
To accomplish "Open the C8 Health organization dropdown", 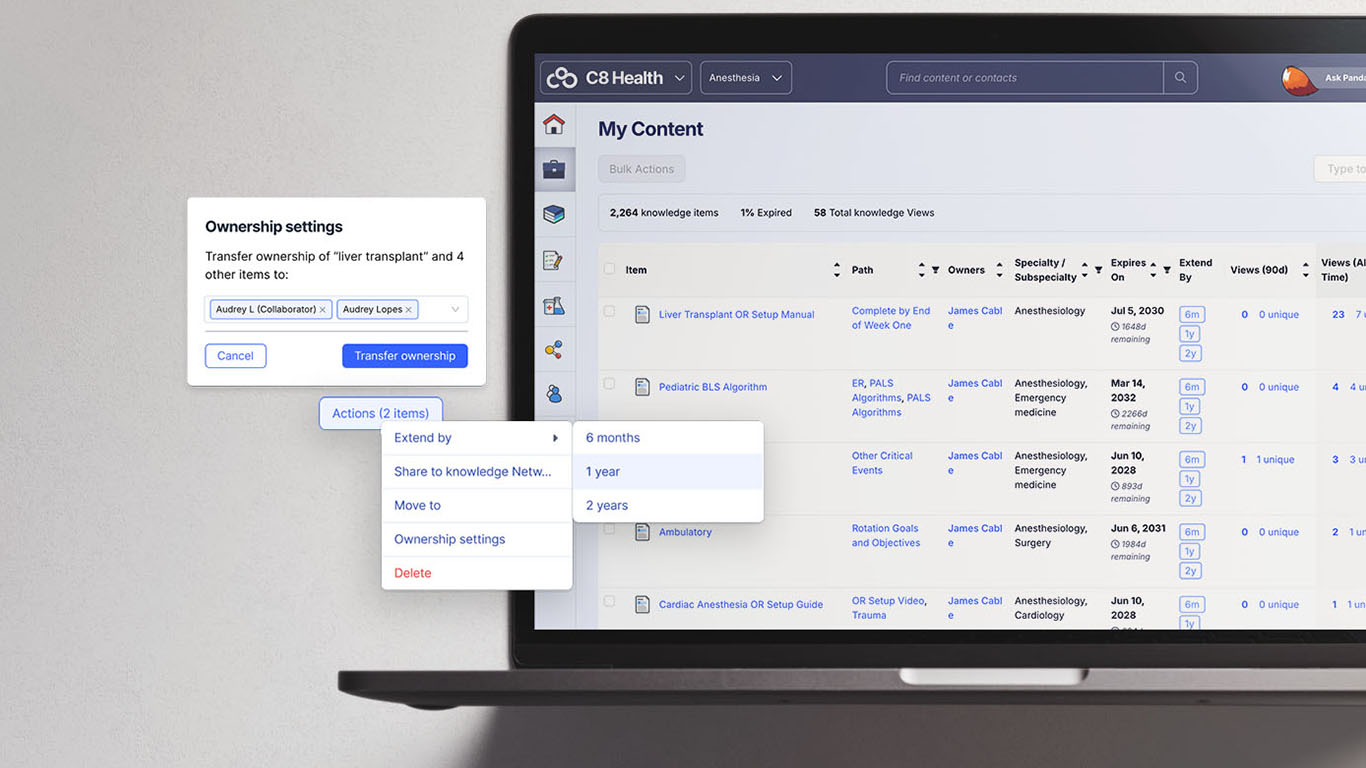I will pyautogui.click(x=616, y=78).
